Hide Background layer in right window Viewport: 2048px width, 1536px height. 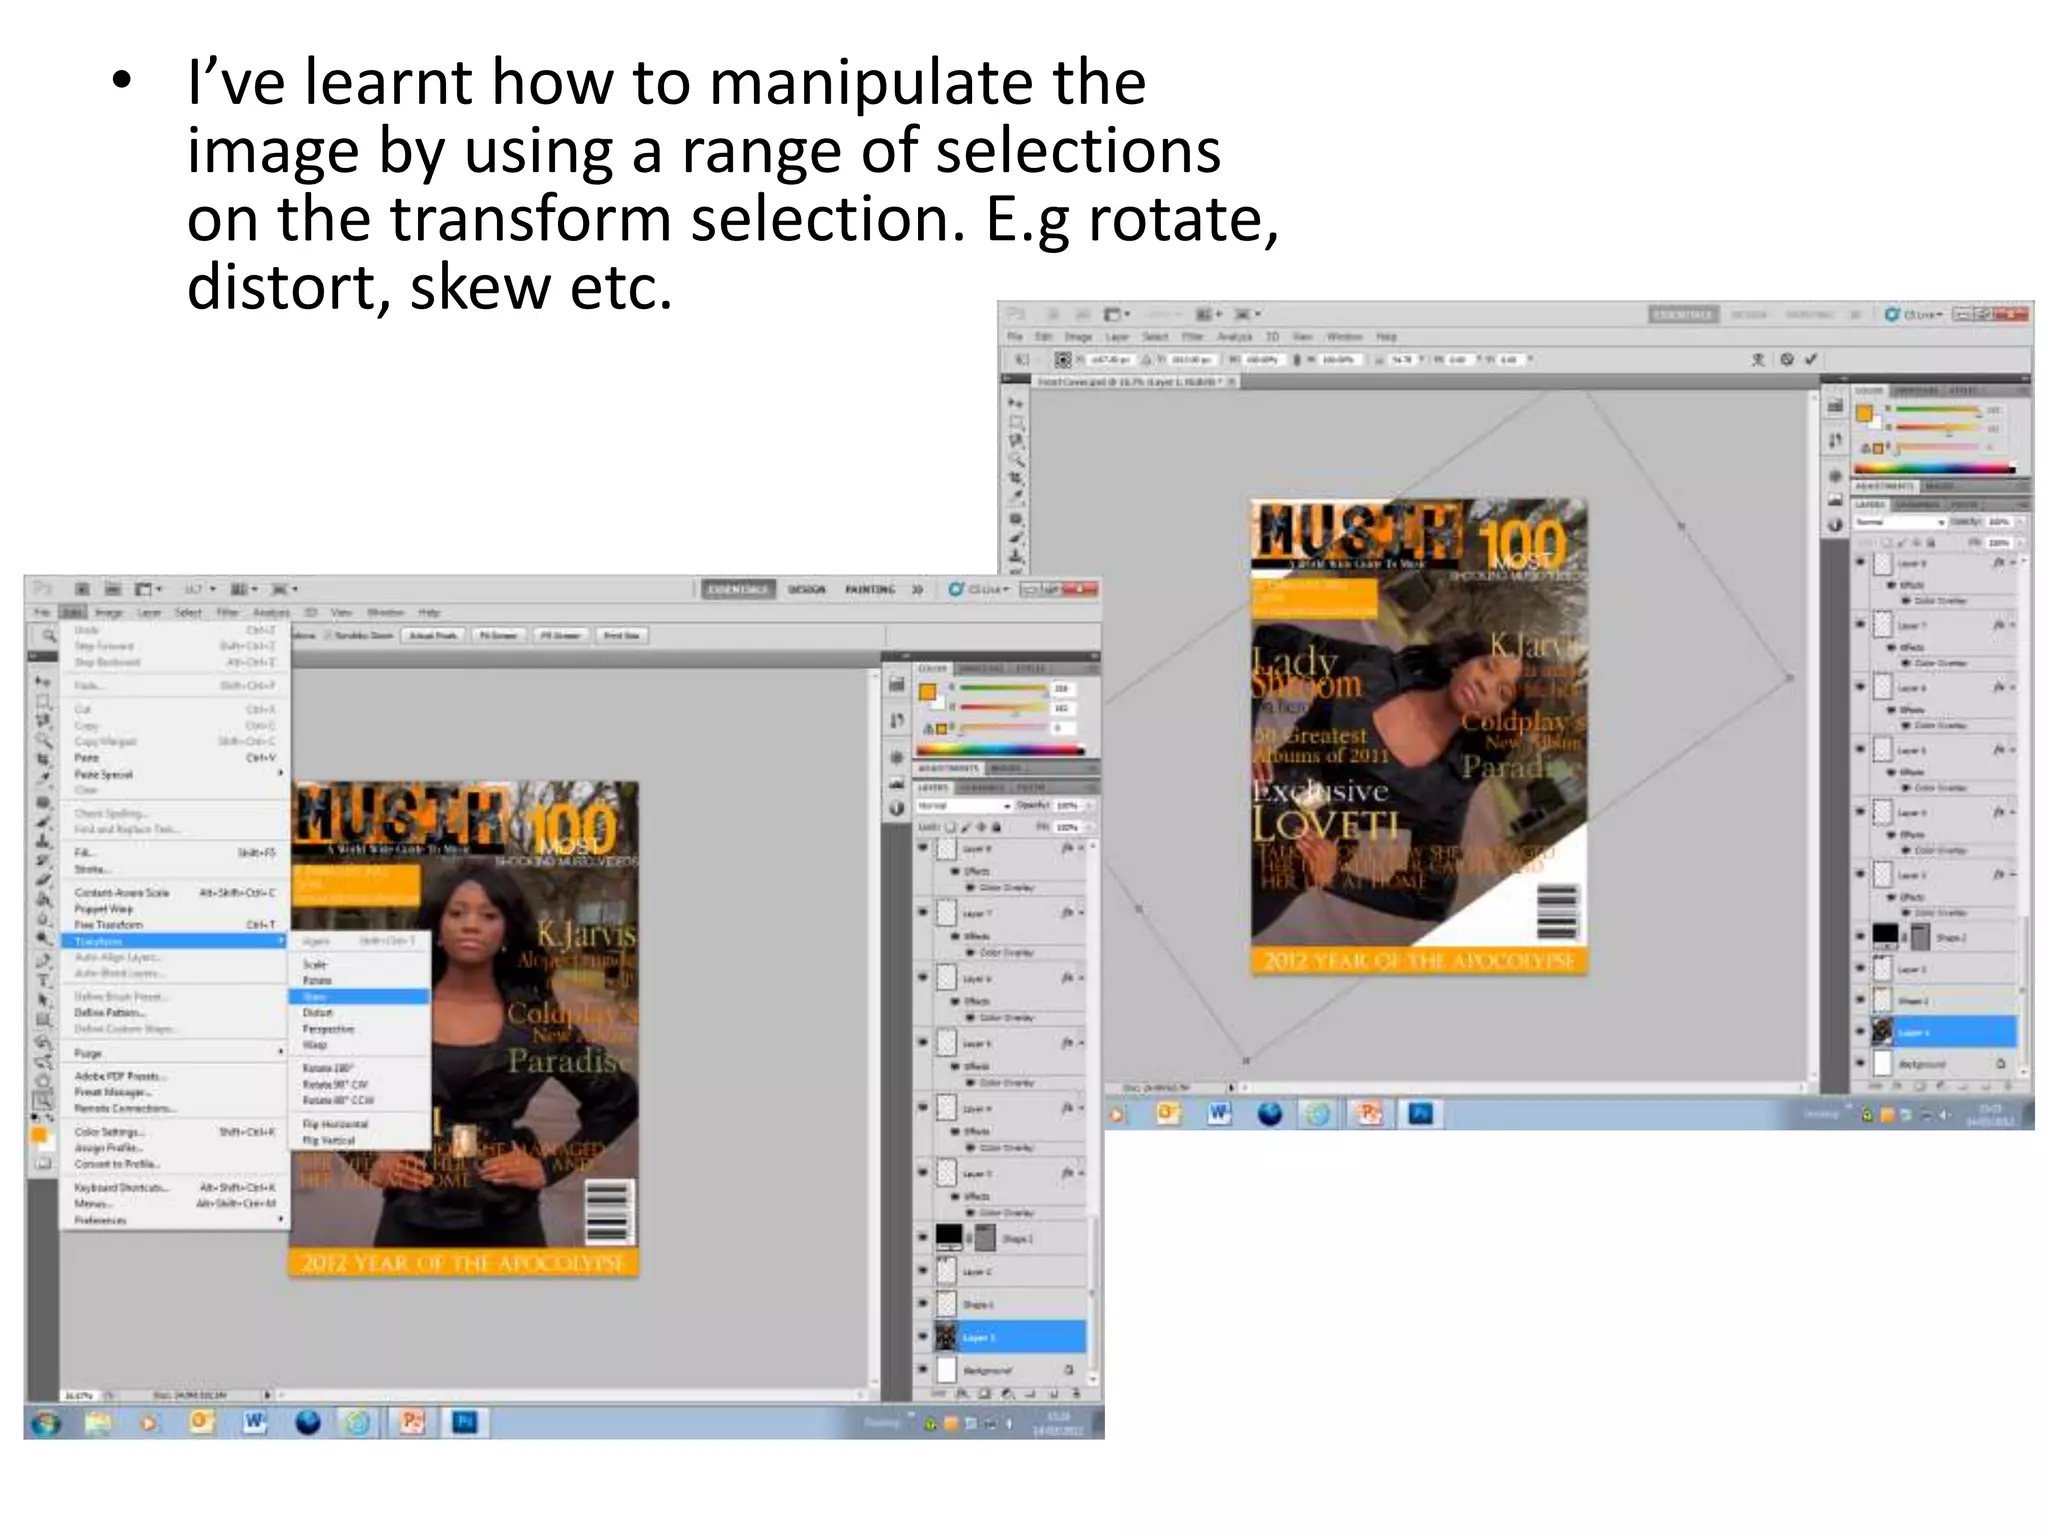tap(1860, 1064)
